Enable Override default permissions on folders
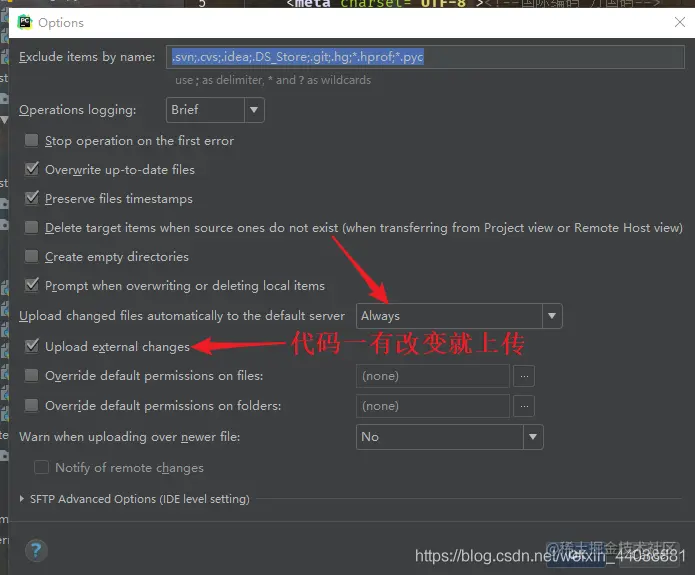This screenshot has width=695, height=575. tap(31, 405)
